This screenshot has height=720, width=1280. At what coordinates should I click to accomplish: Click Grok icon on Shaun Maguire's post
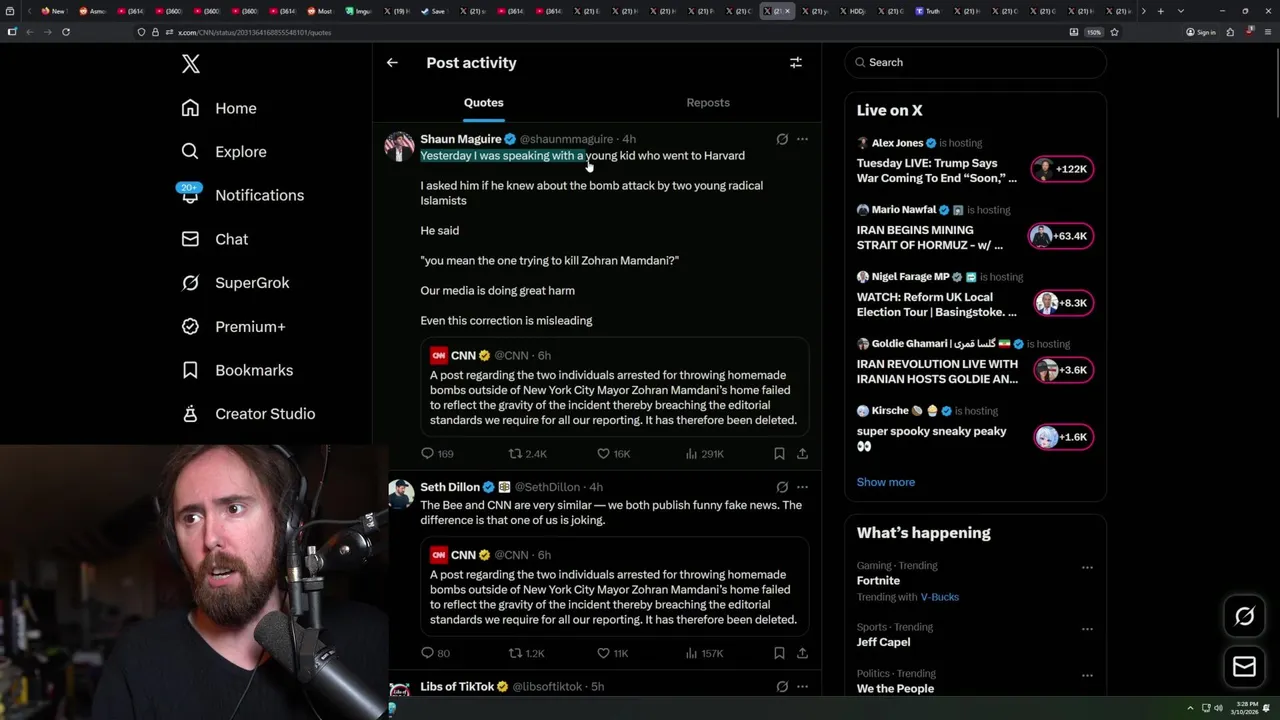(782, 139)
